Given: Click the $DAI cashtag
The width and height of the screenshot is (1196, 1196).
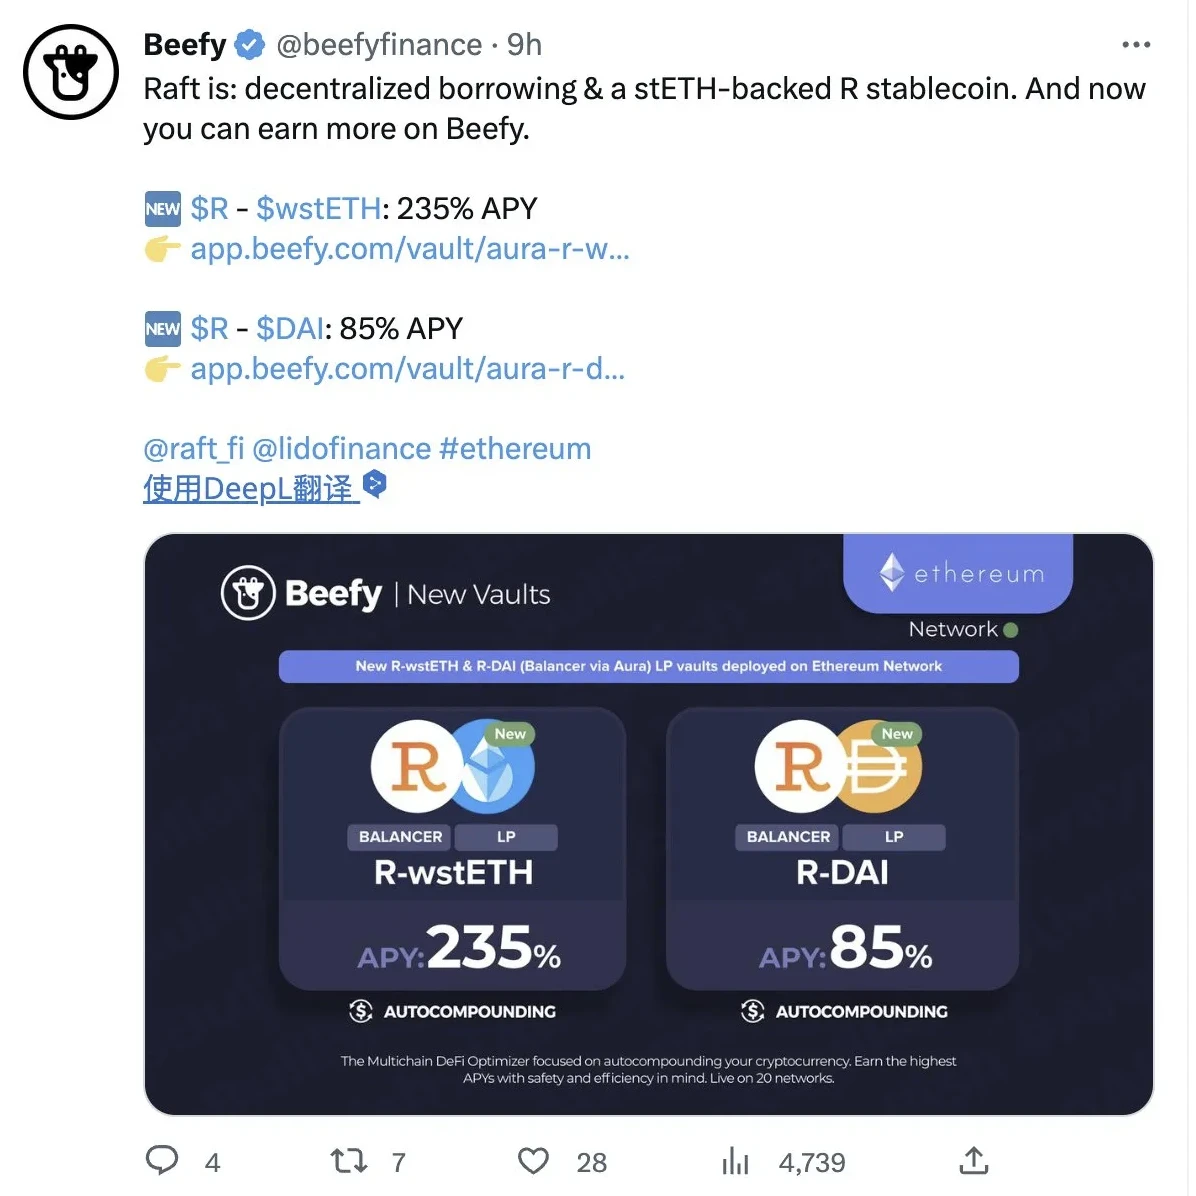Looking at the screenshot, I should point(290,328).
